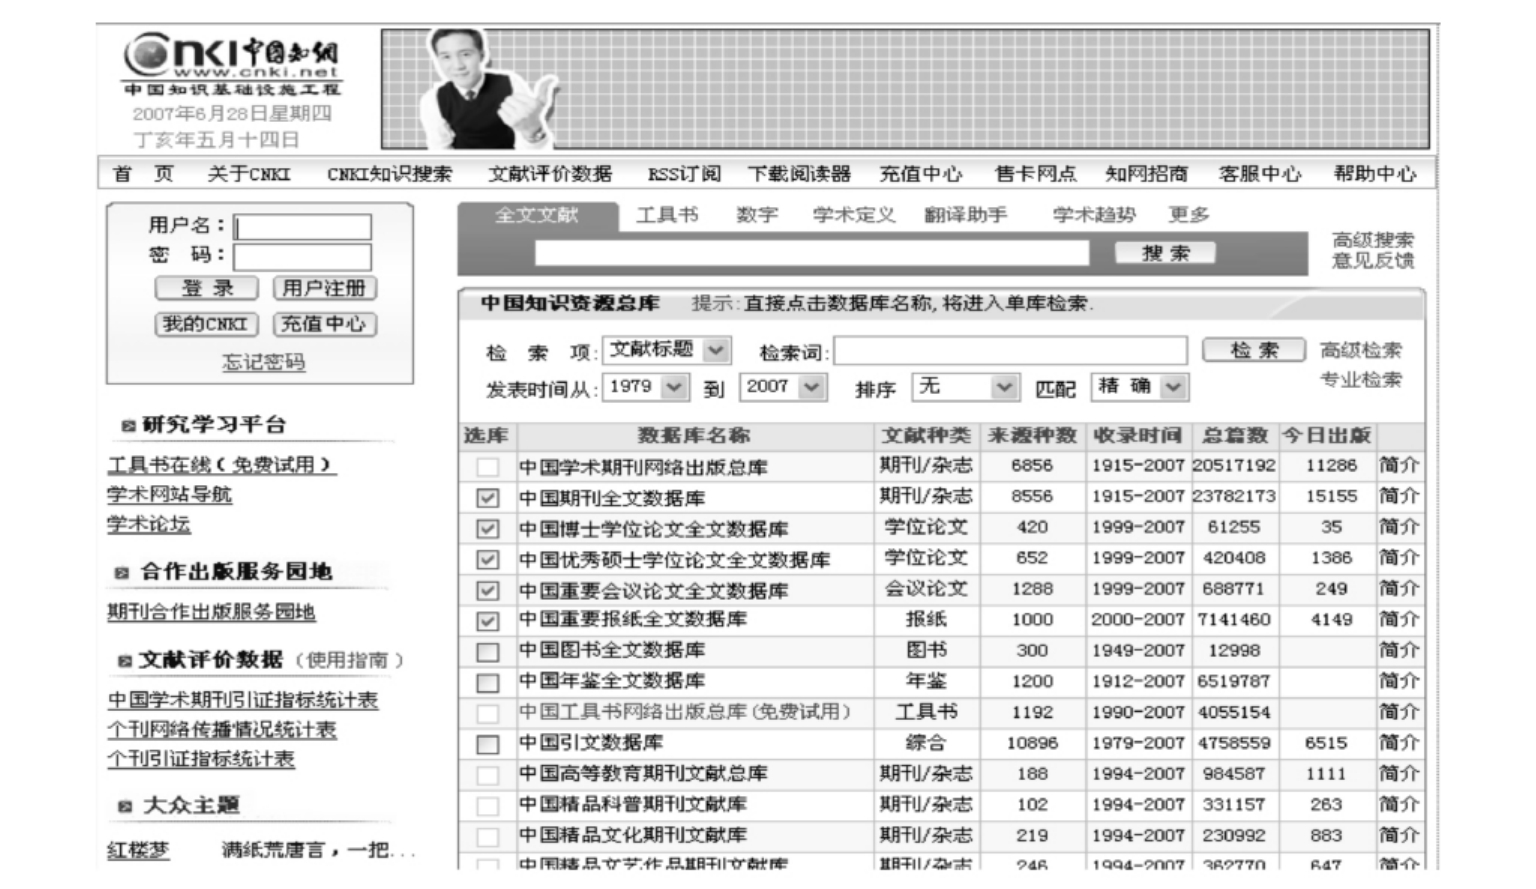Click the 登录 button
Viewport: 1536px width, 889px height.
coord(207,288)
